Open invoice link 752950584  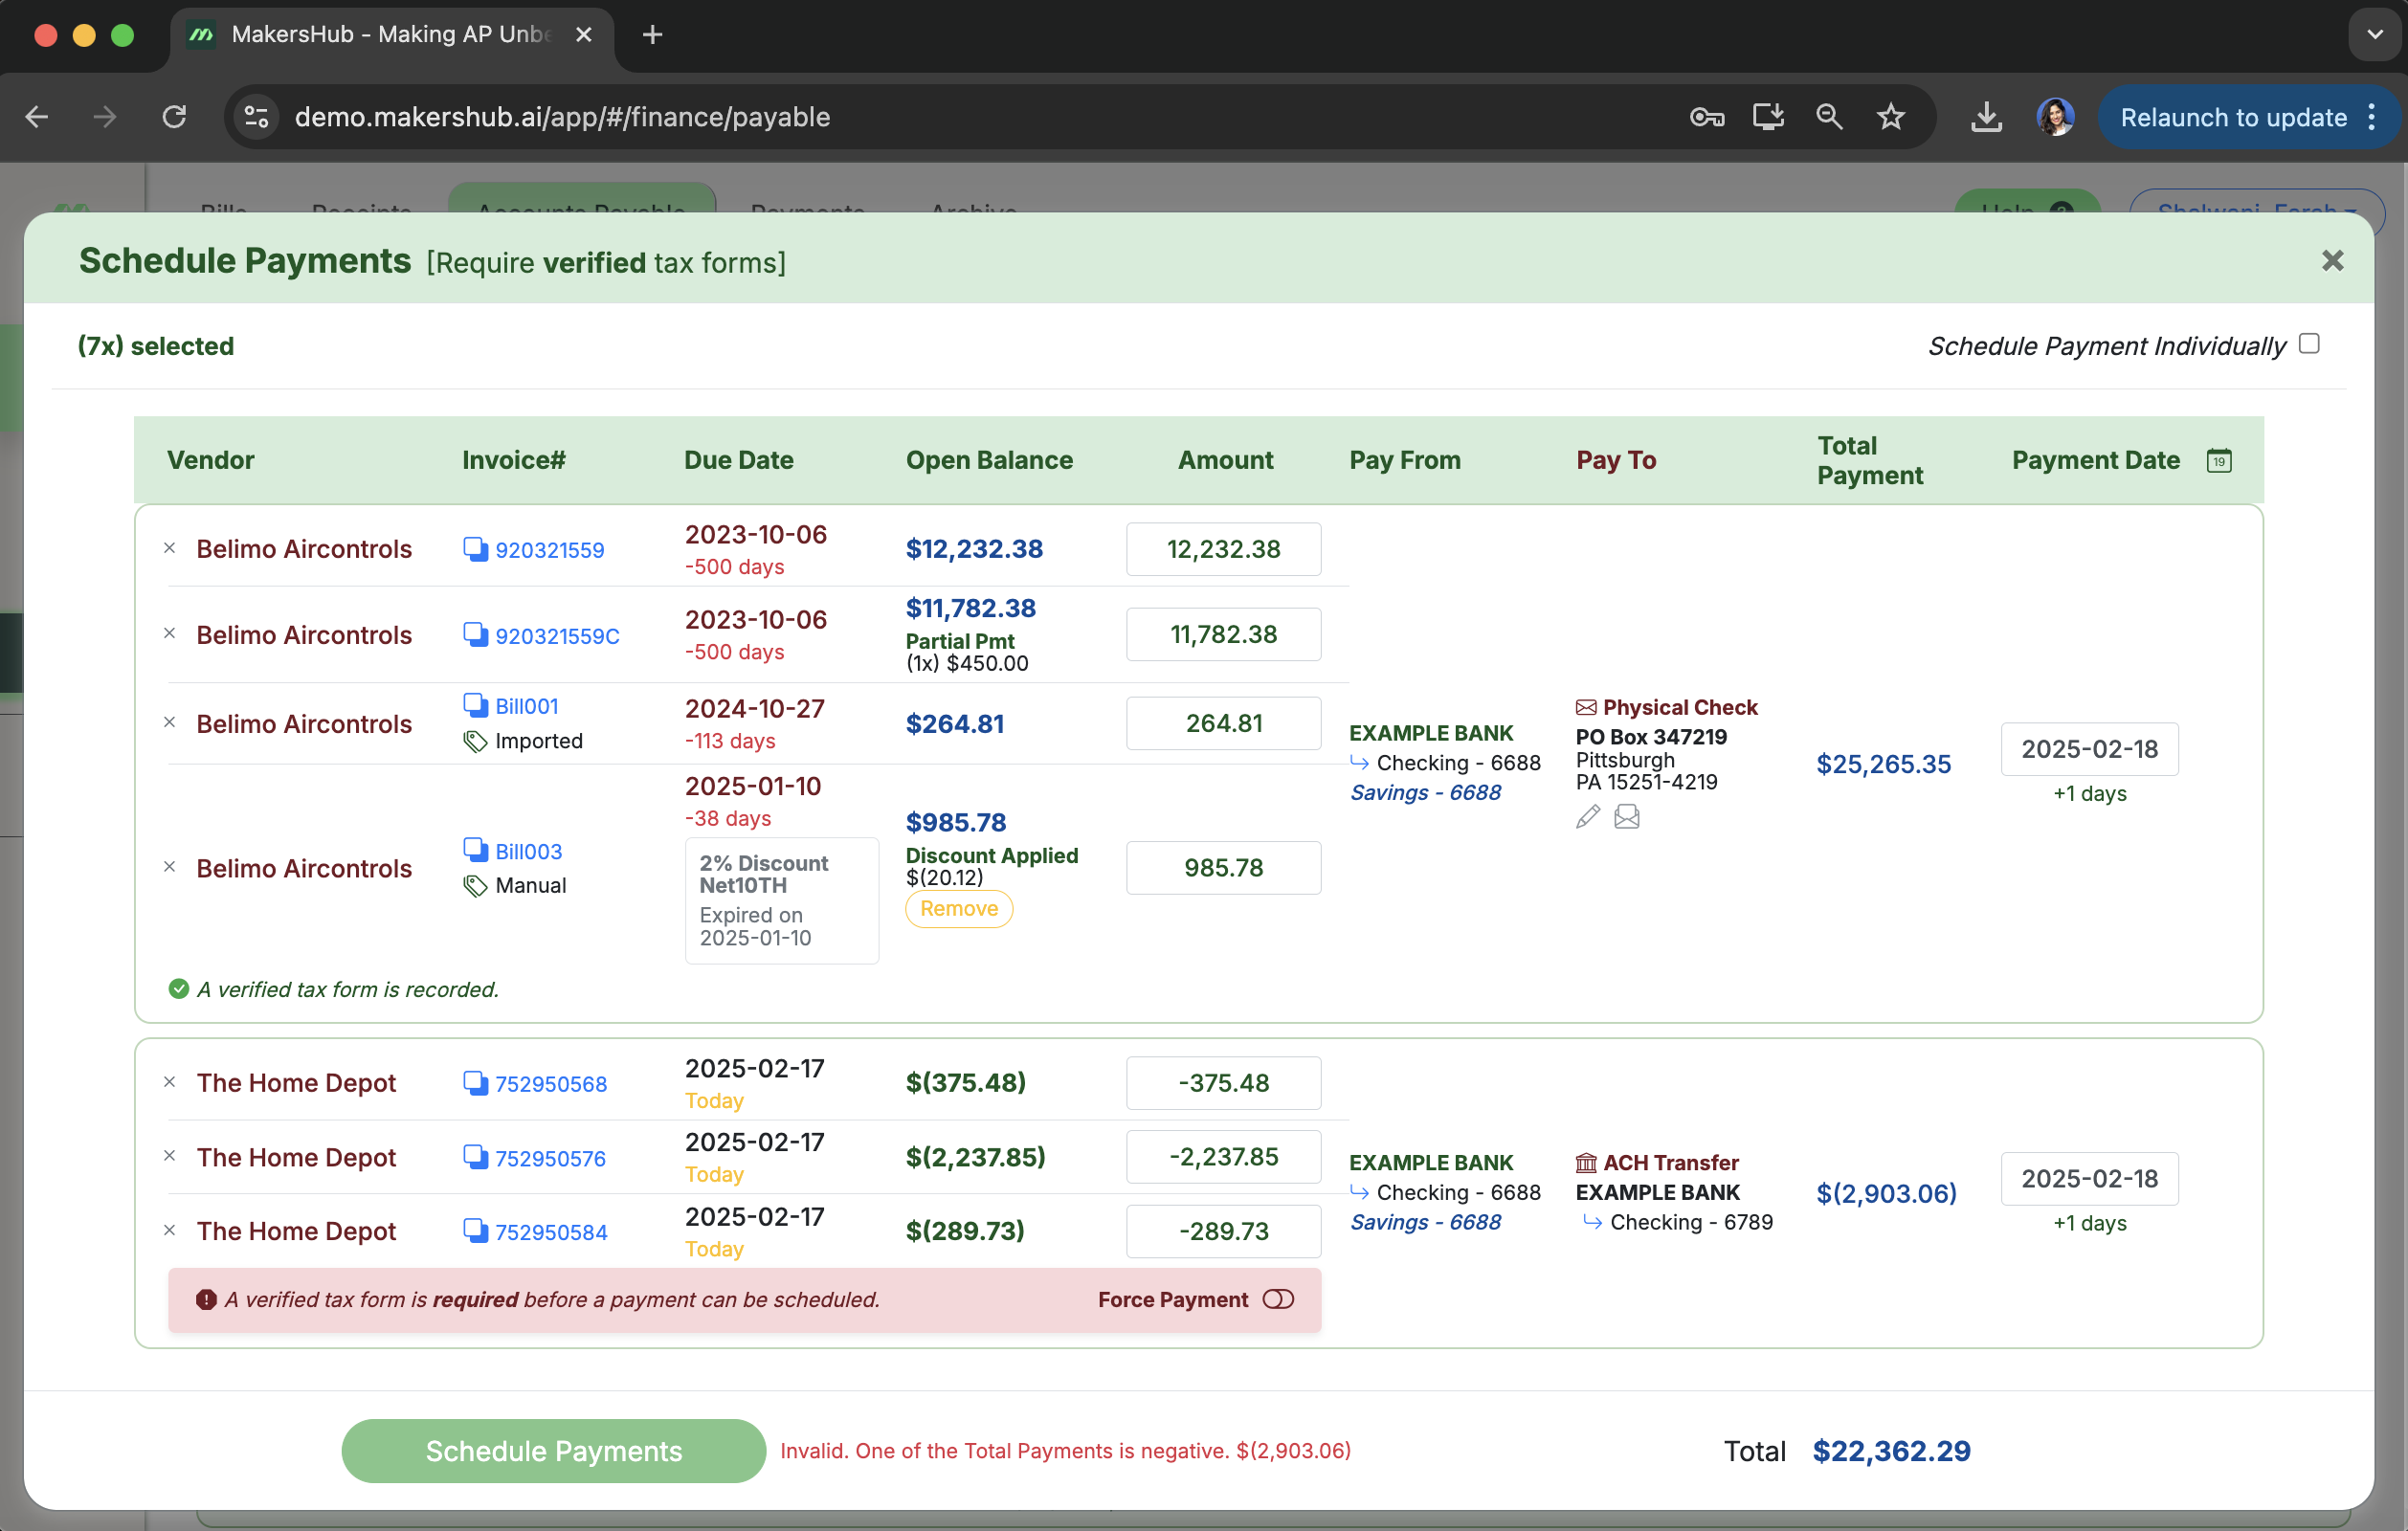click(551, 1232)
